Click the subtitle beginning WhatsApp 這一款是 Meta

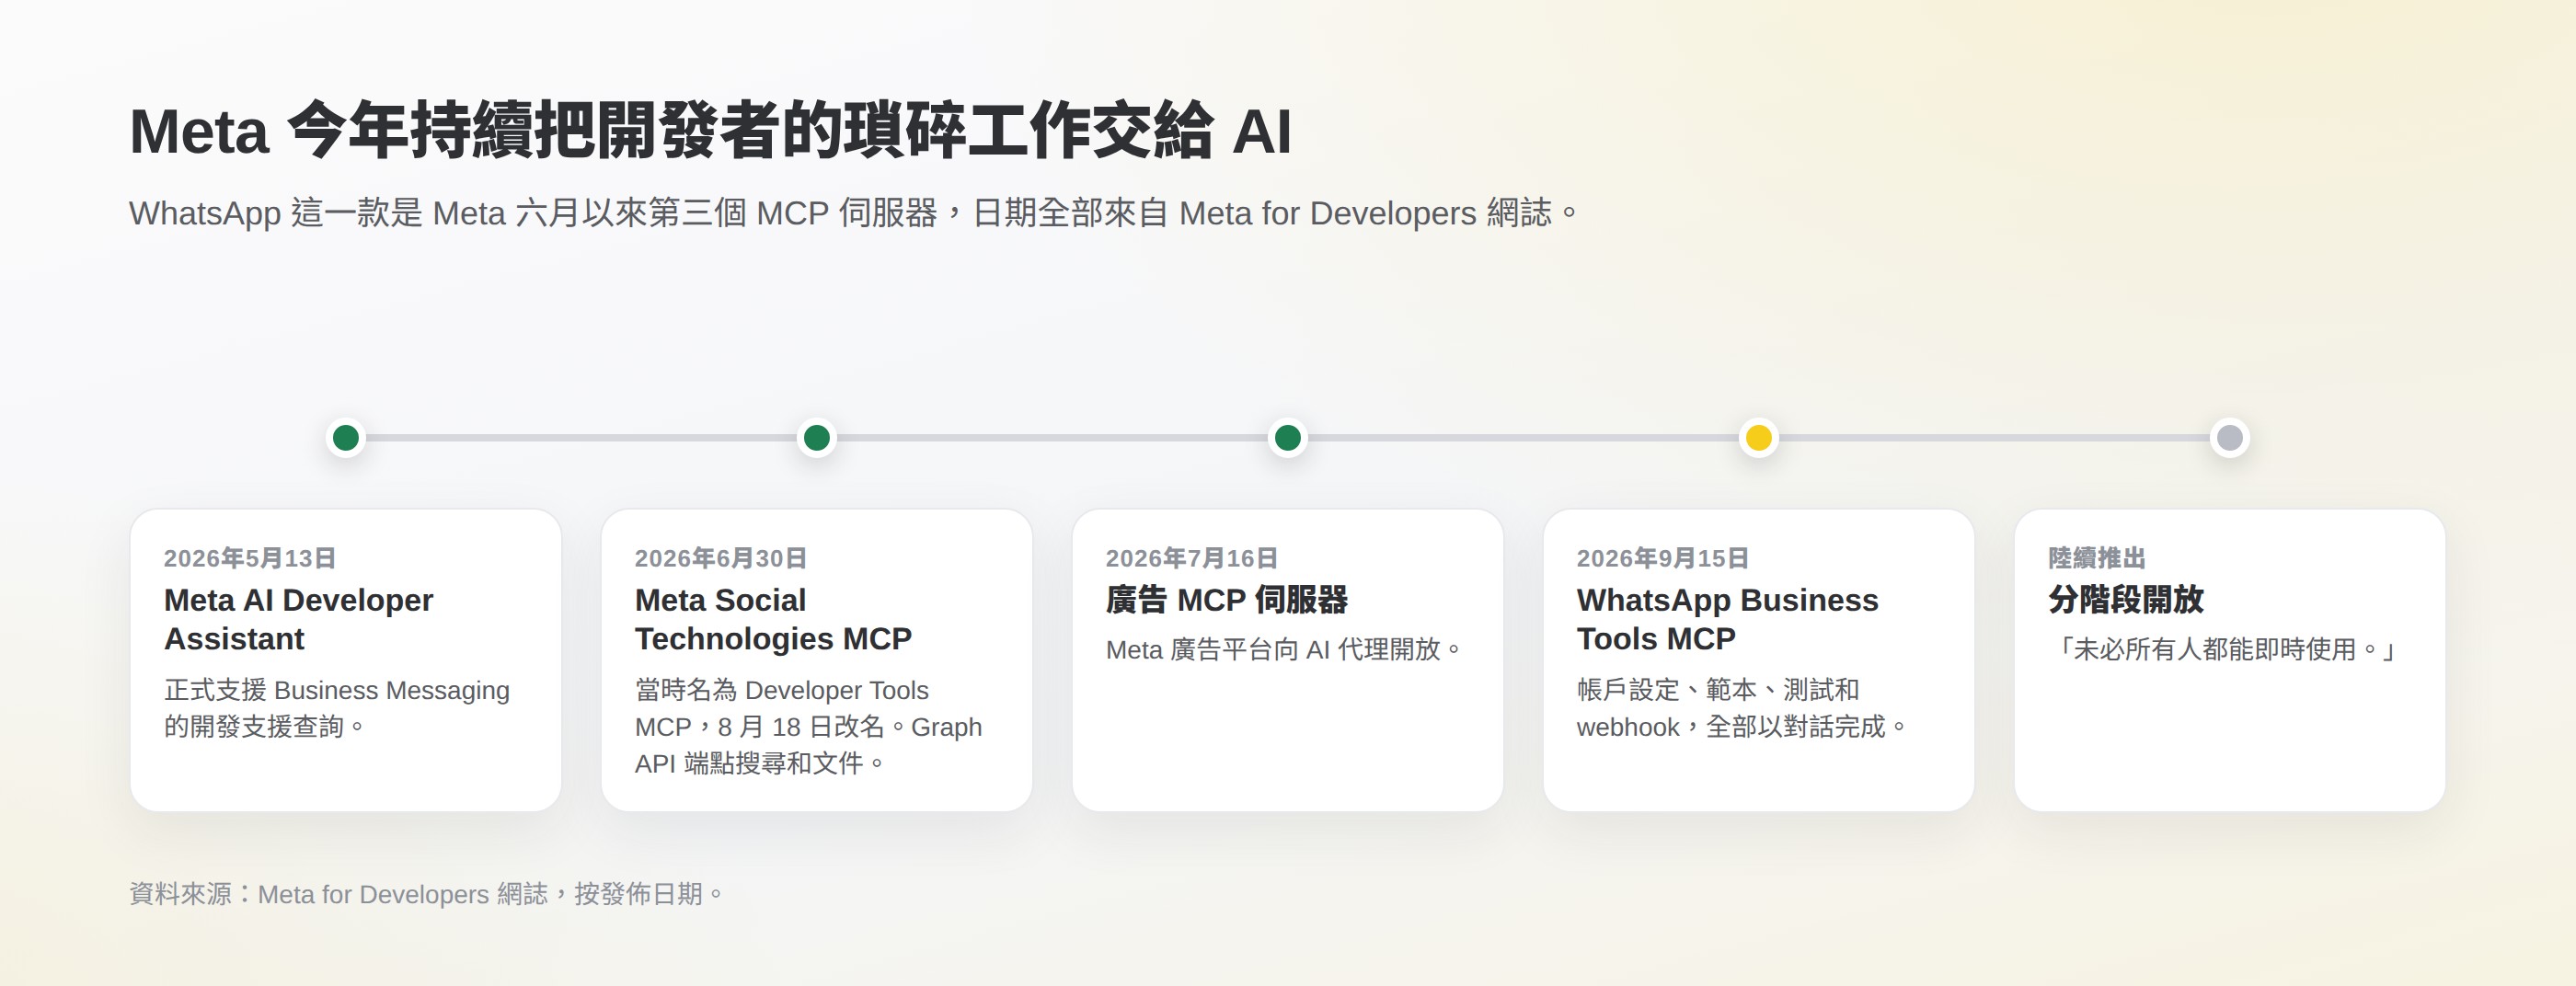(x=854, y=213)
